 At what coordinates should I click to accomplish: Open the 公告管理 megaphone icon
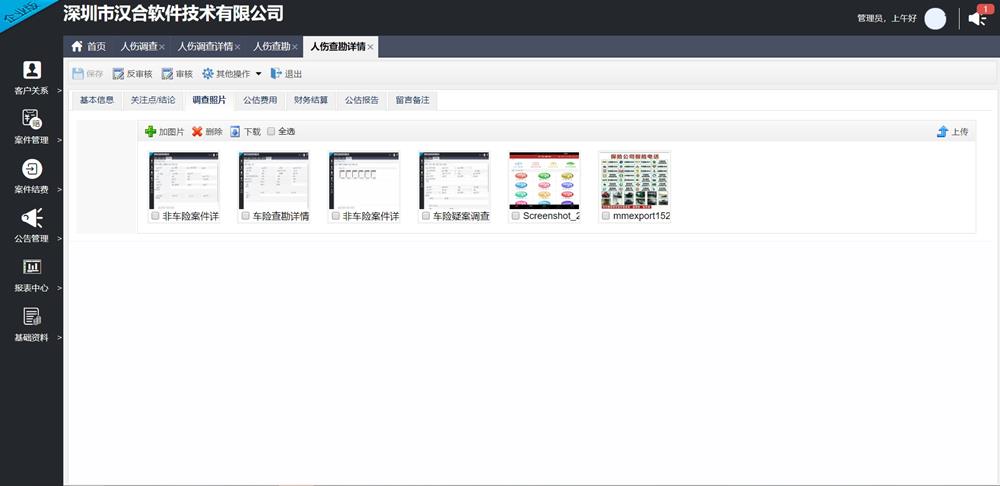(32, 217)
